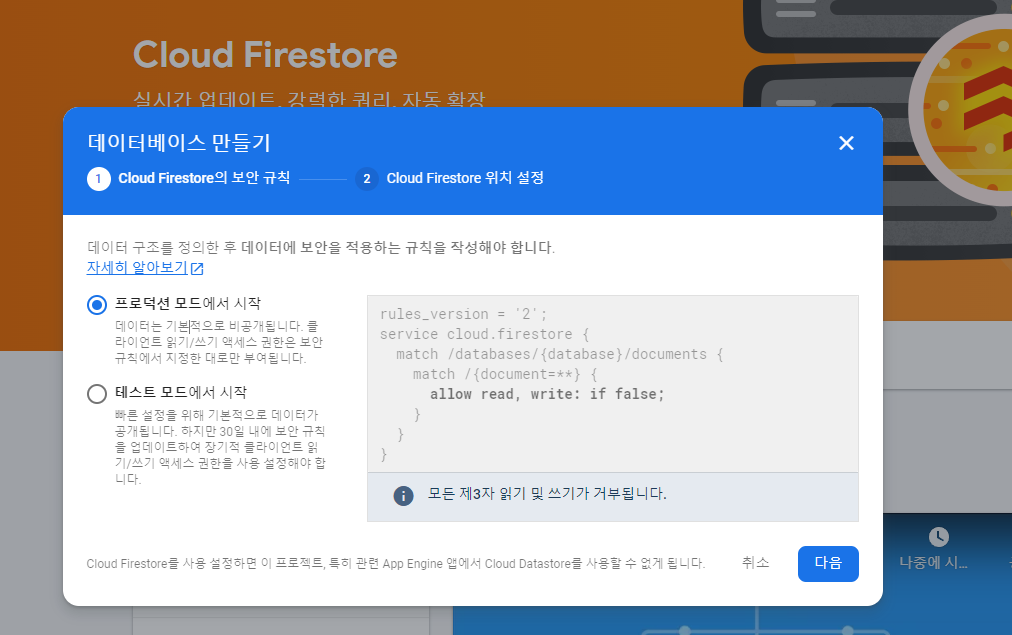The height and width of the screenshot is (635, 1012).
Task: Open the 자세히 알아보기 link
Action: pyautogui.click(x=137, y=267)
